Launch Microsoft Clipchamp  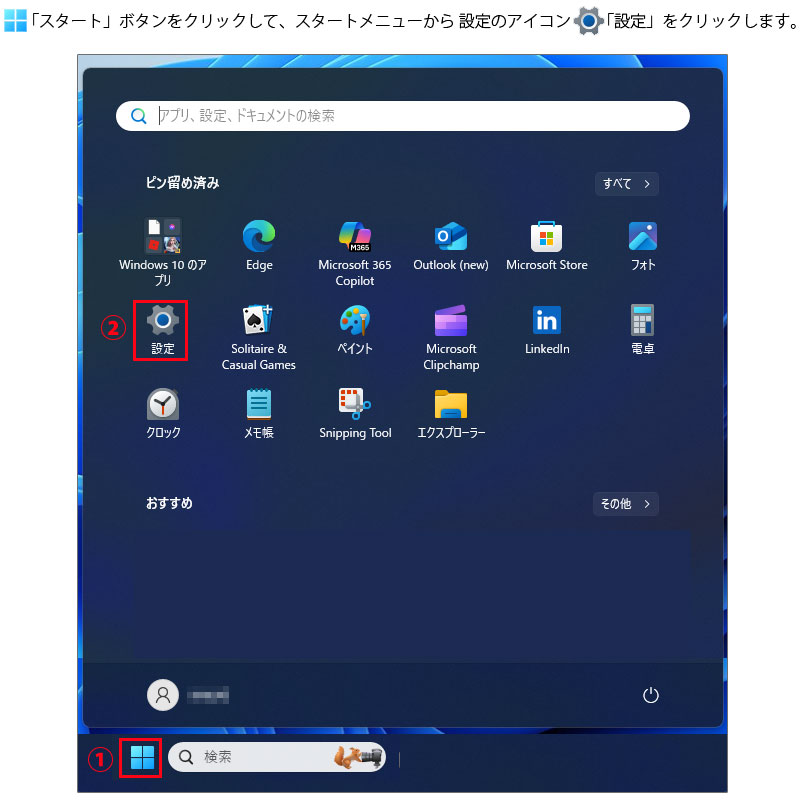pos(451,337)
